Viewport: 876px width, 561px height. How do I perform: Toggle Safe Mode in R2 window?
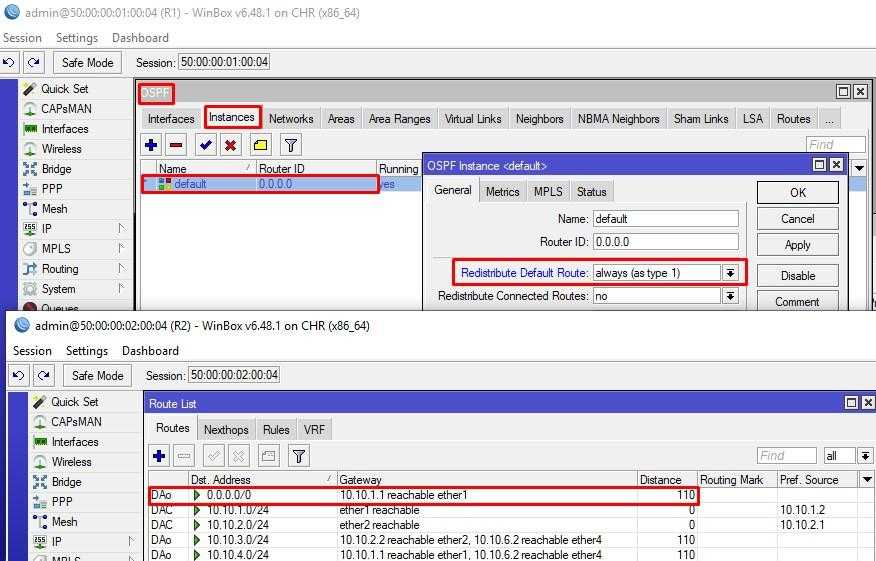[x=97, y=375]
